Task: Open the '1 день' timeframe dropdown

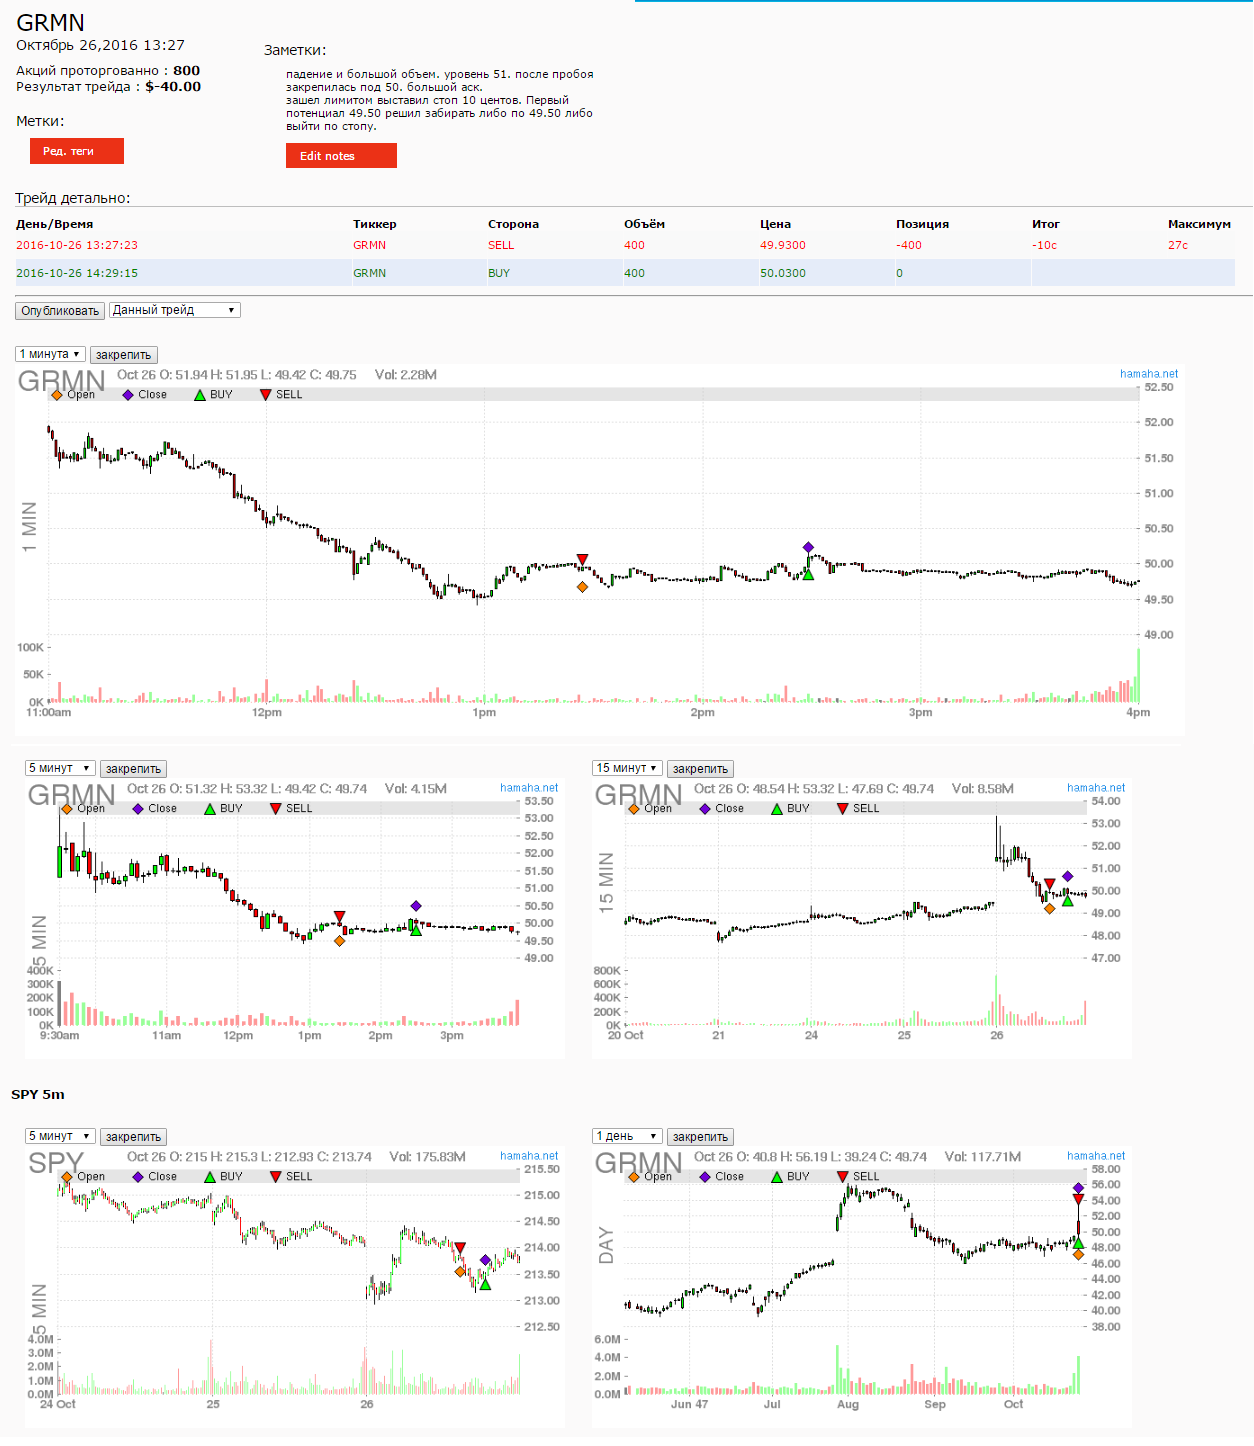Action: [627, 1136]
